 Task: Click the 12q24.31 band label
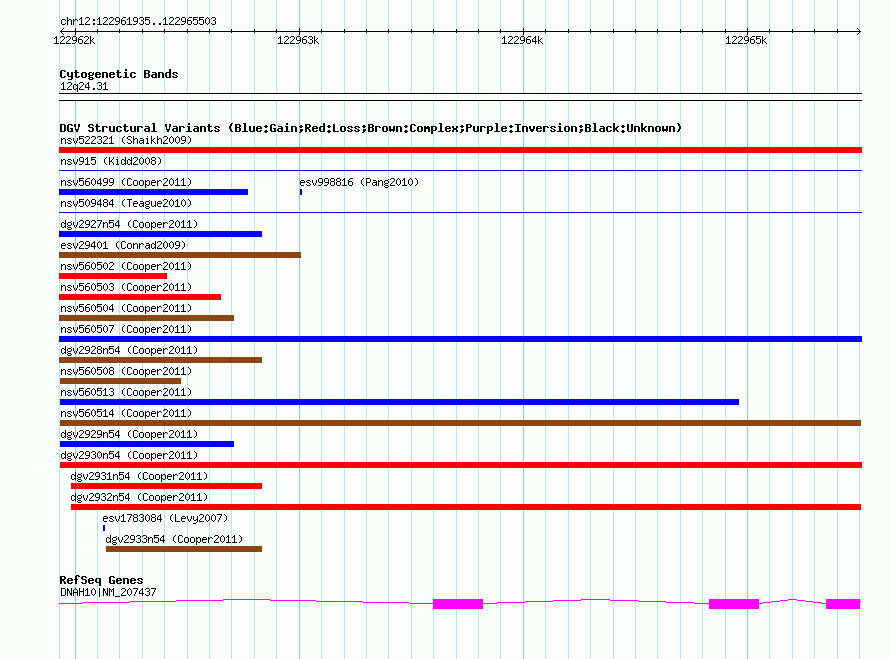click(84, 86)
